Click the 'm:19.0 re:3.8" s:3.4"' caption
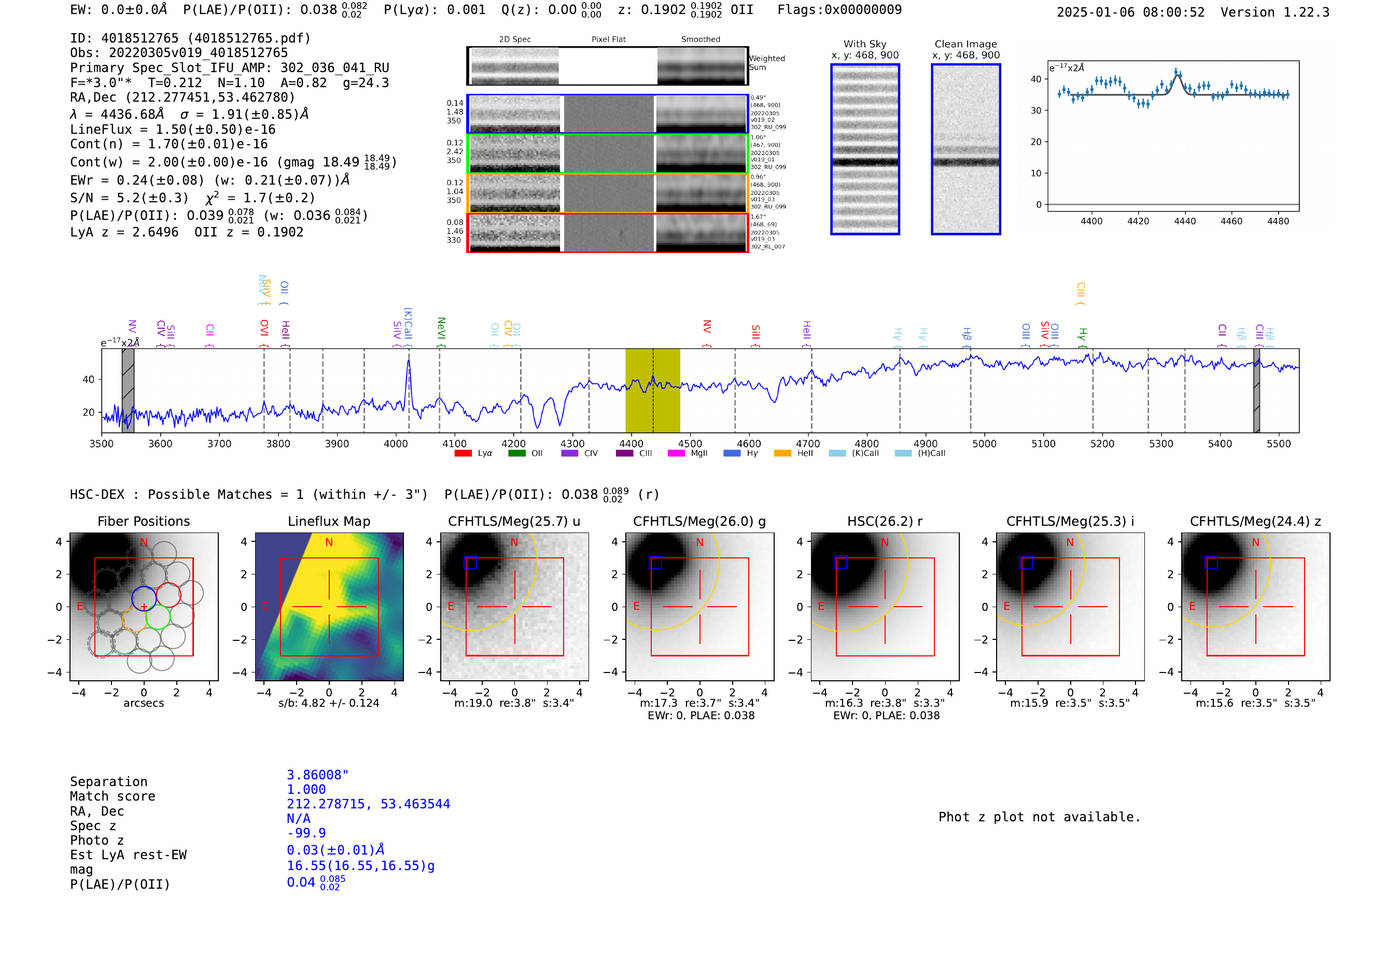 (514, 703)
